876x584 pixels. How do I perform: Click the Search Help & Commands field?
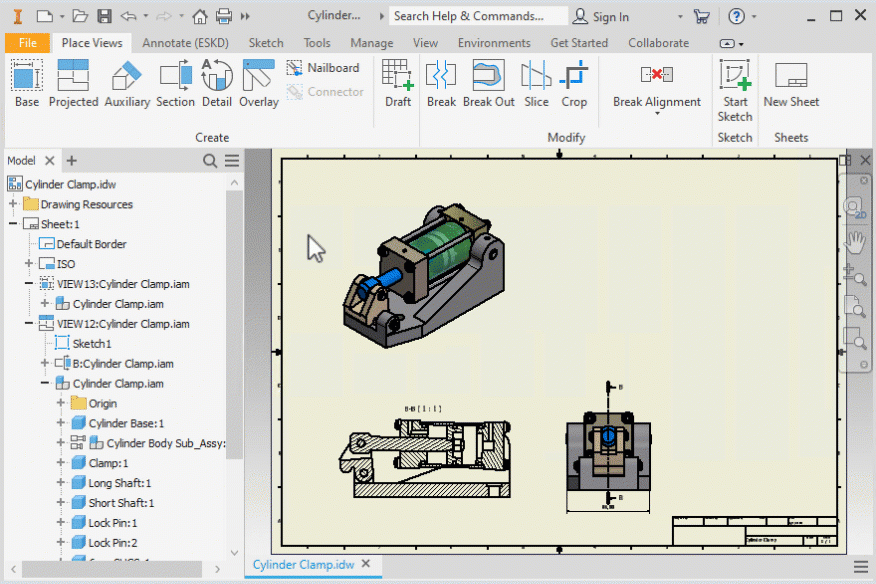470,16
